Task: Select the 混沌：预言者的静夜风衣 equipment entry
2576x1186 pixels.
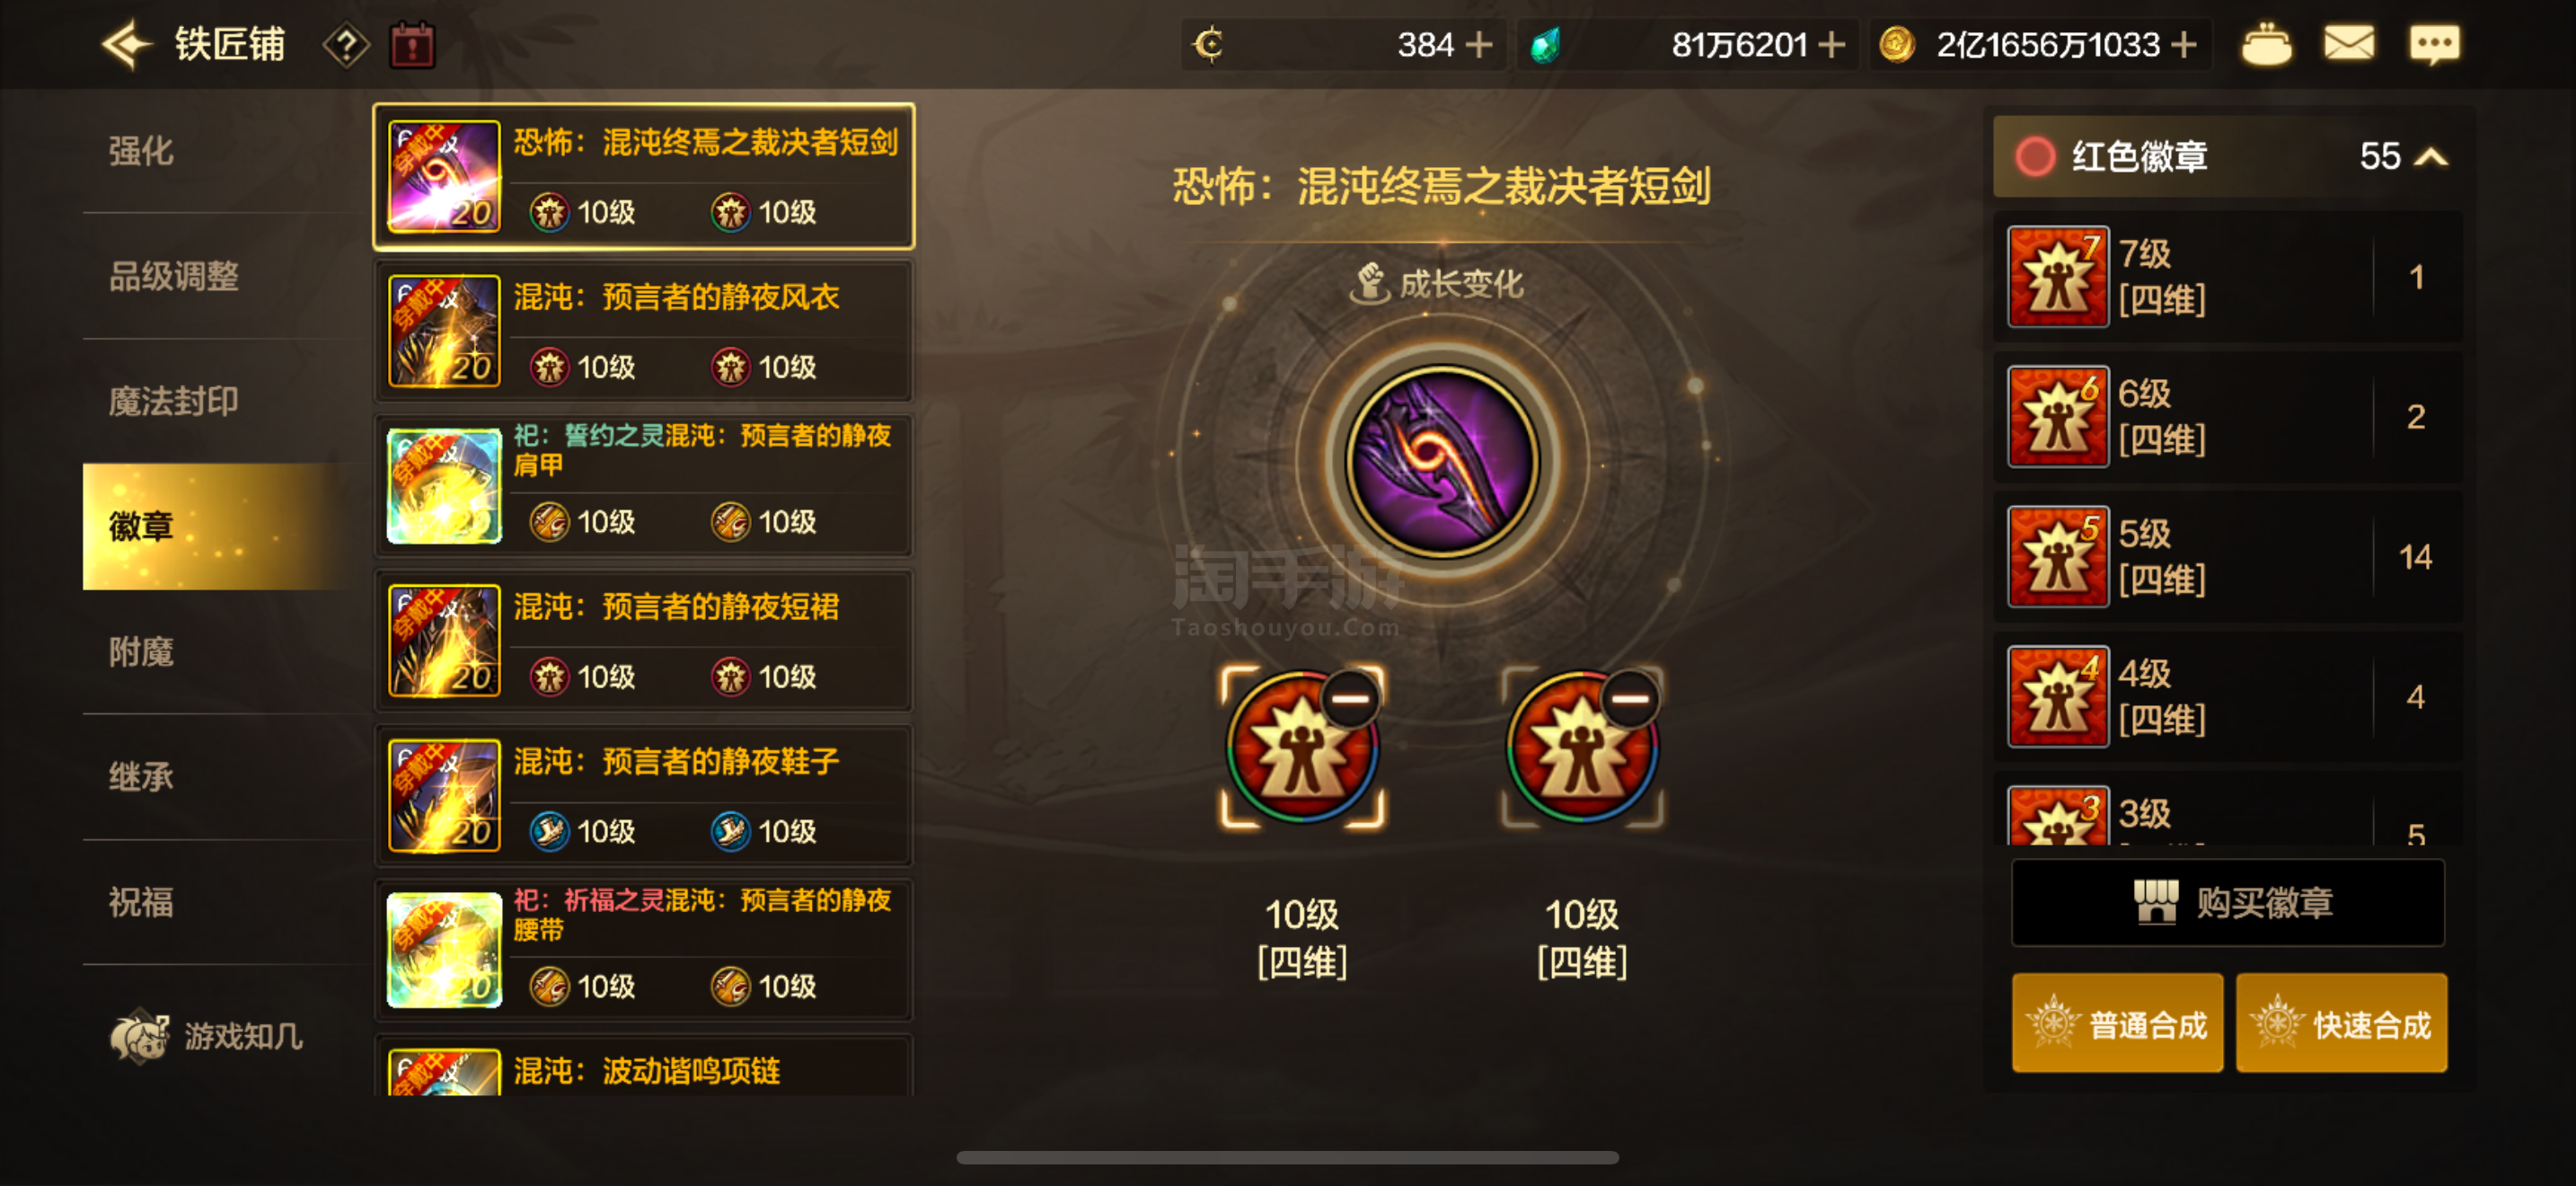Action: click(643, 331)
